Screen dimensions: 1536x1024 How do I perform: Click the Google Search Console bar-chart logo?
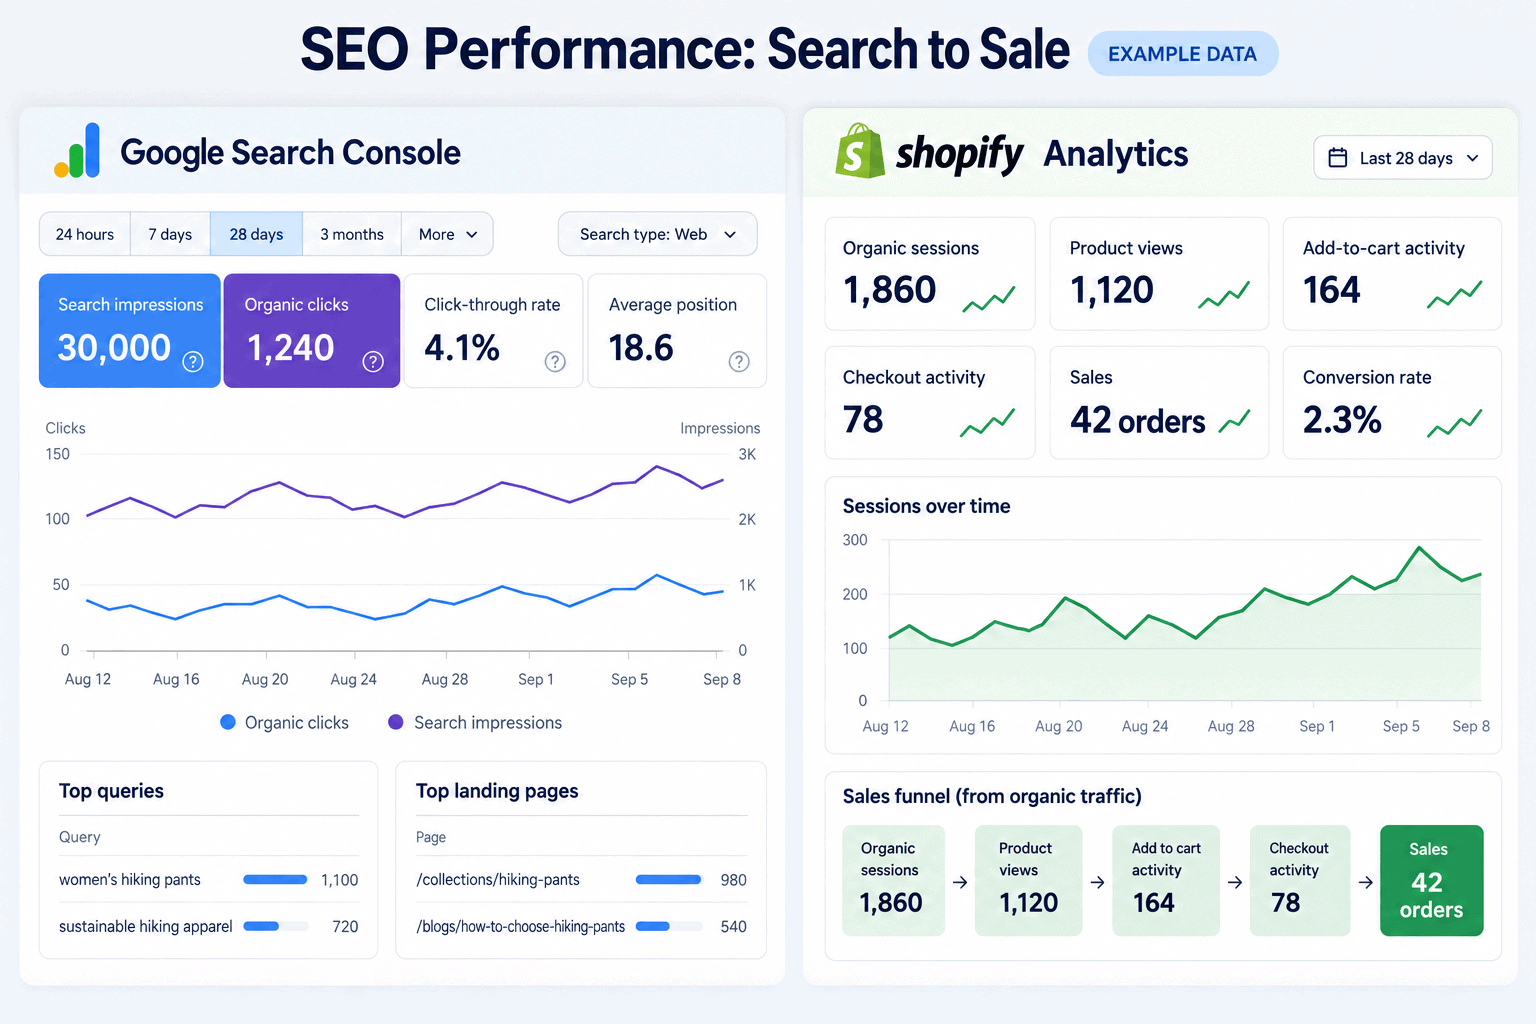(x=77, y=151)
